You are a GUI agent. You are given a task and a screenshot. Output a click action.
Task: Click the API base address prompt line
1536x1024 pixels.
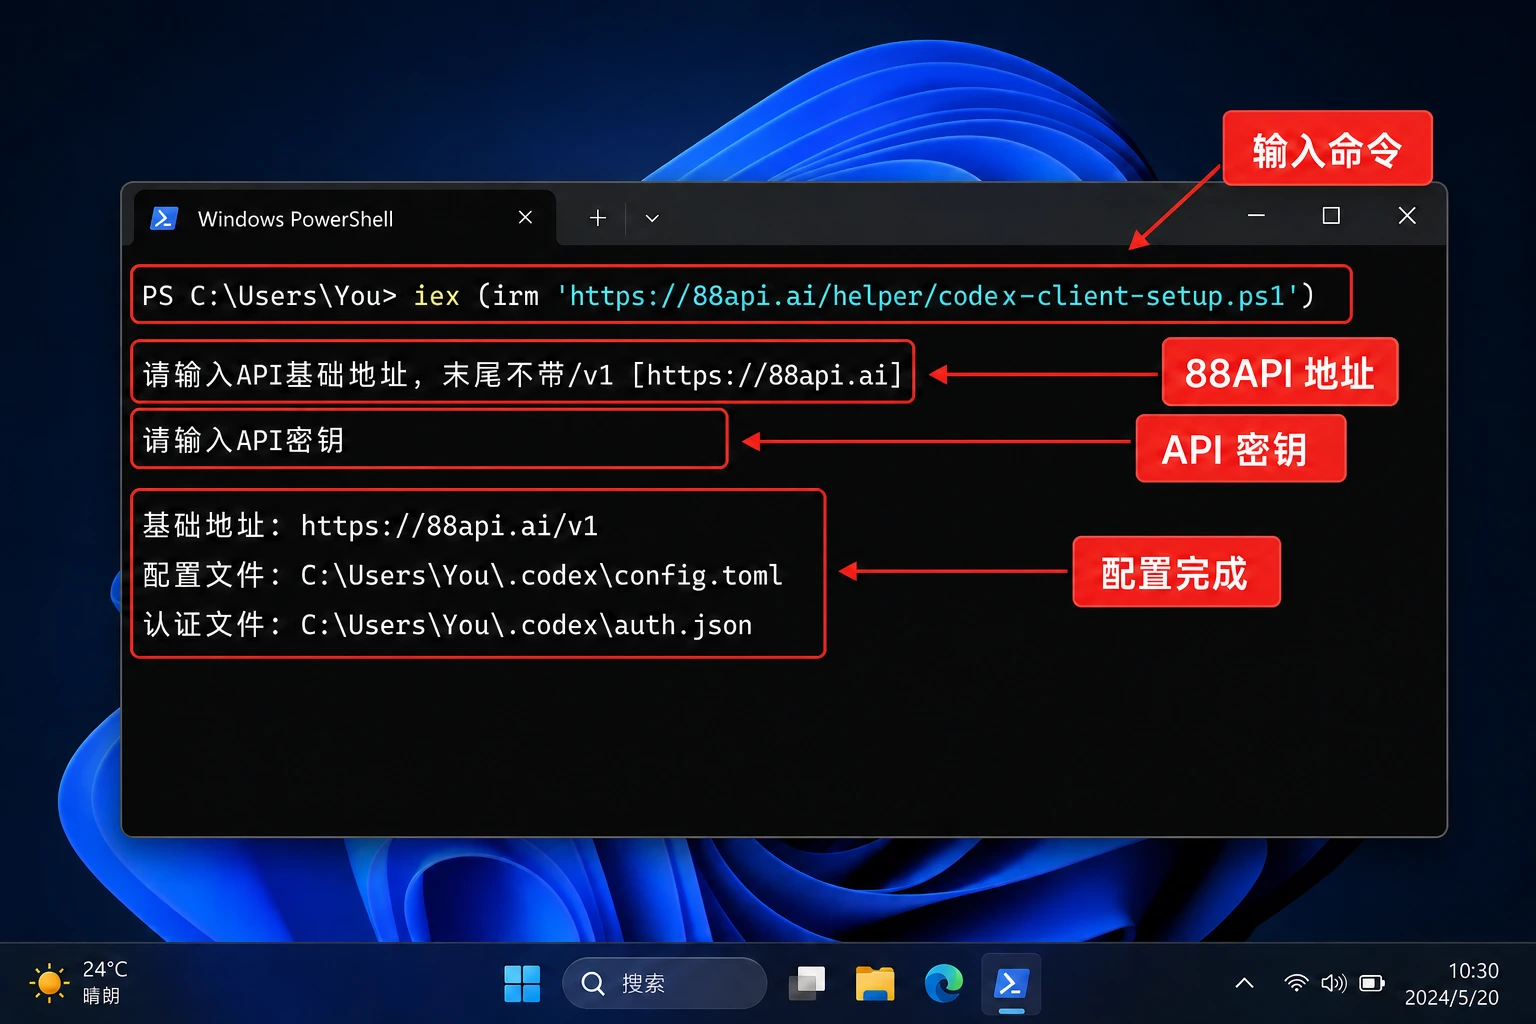click(x=523, y=374)
